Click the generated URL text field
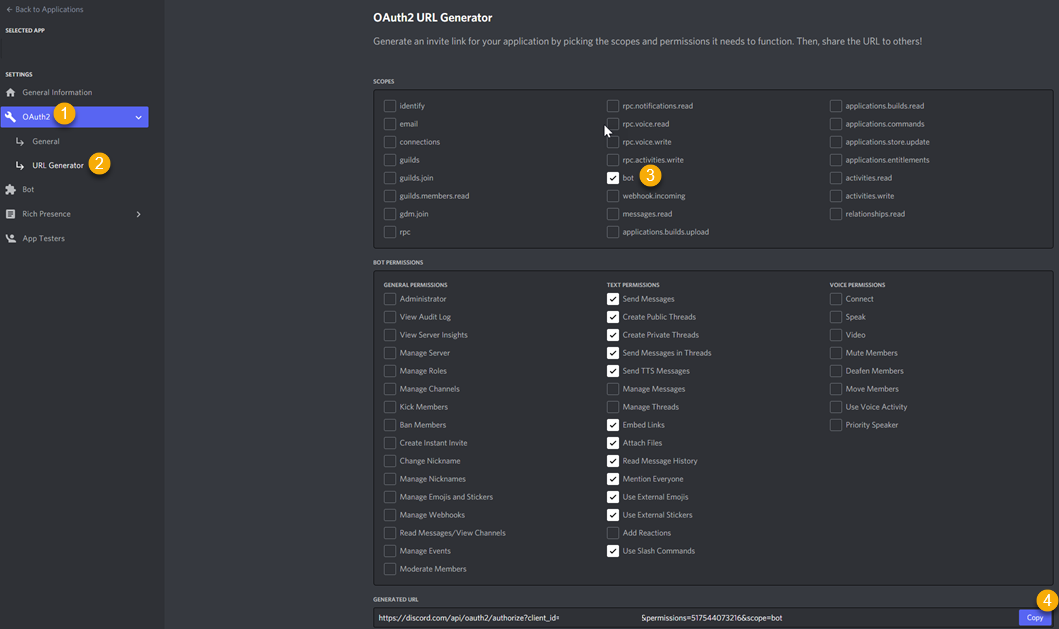Image resolution: width=1059 pixels, height=629 pixels. [x=696, y=618]
